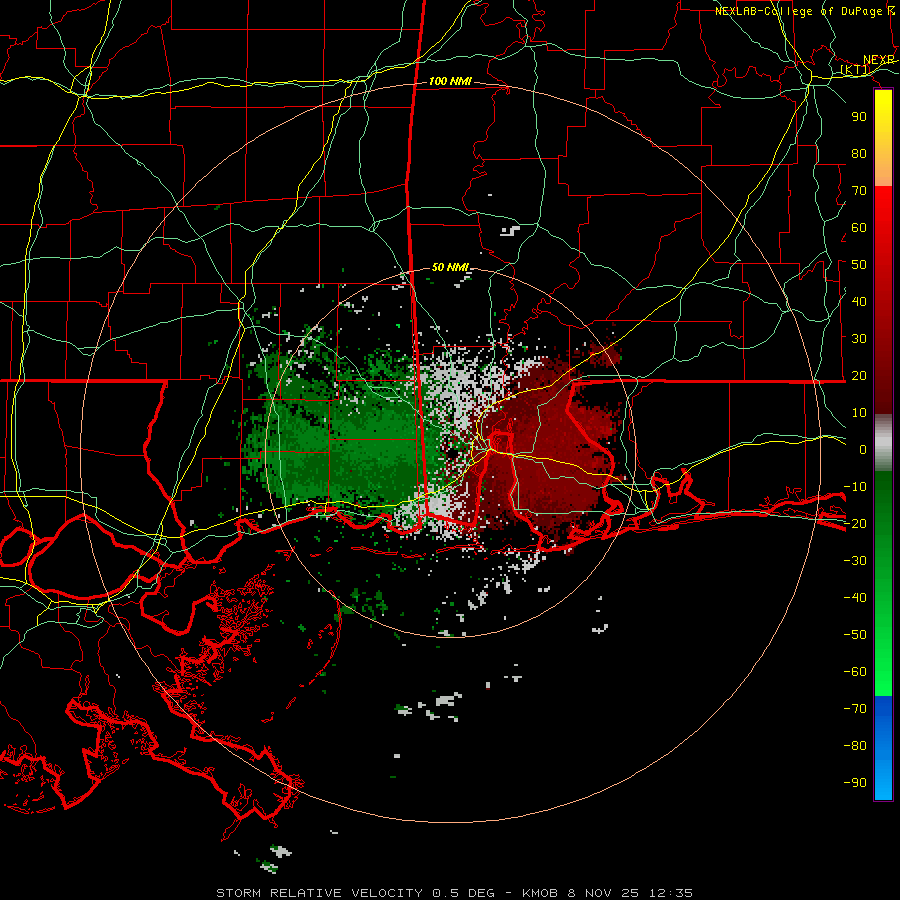Screen dimensions: 900x900
Task: Click the negative 20 velocity scale label
Action: point(855,524)
